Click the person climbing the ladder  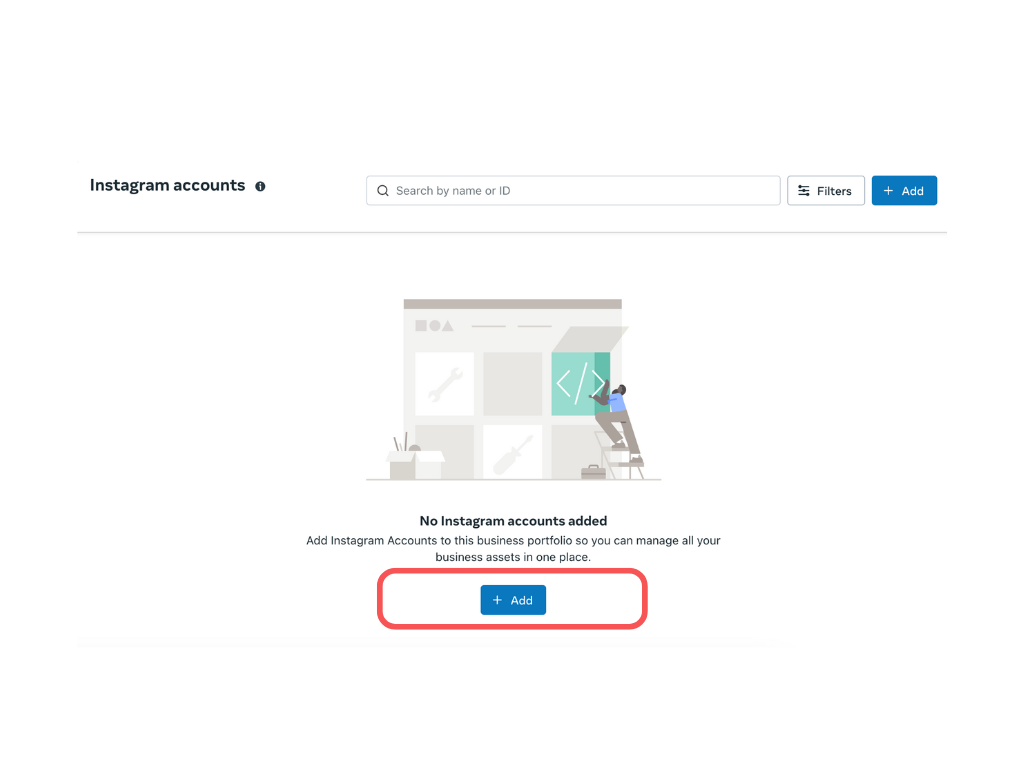[x=616, y=423]
